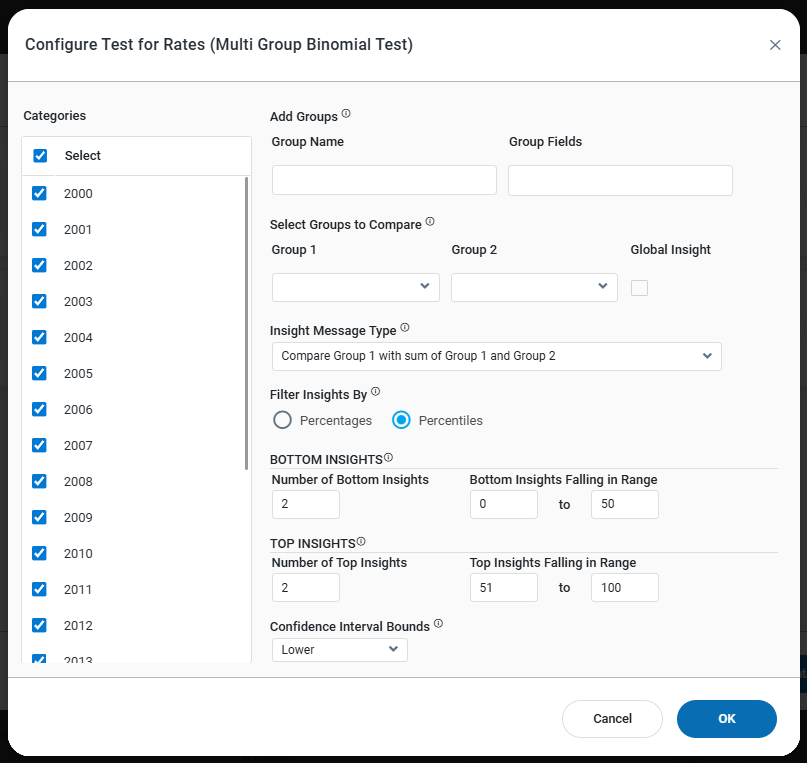
Task: Click info icon next to TOP INSIGHTS
Action: click(x=361, y=541)
